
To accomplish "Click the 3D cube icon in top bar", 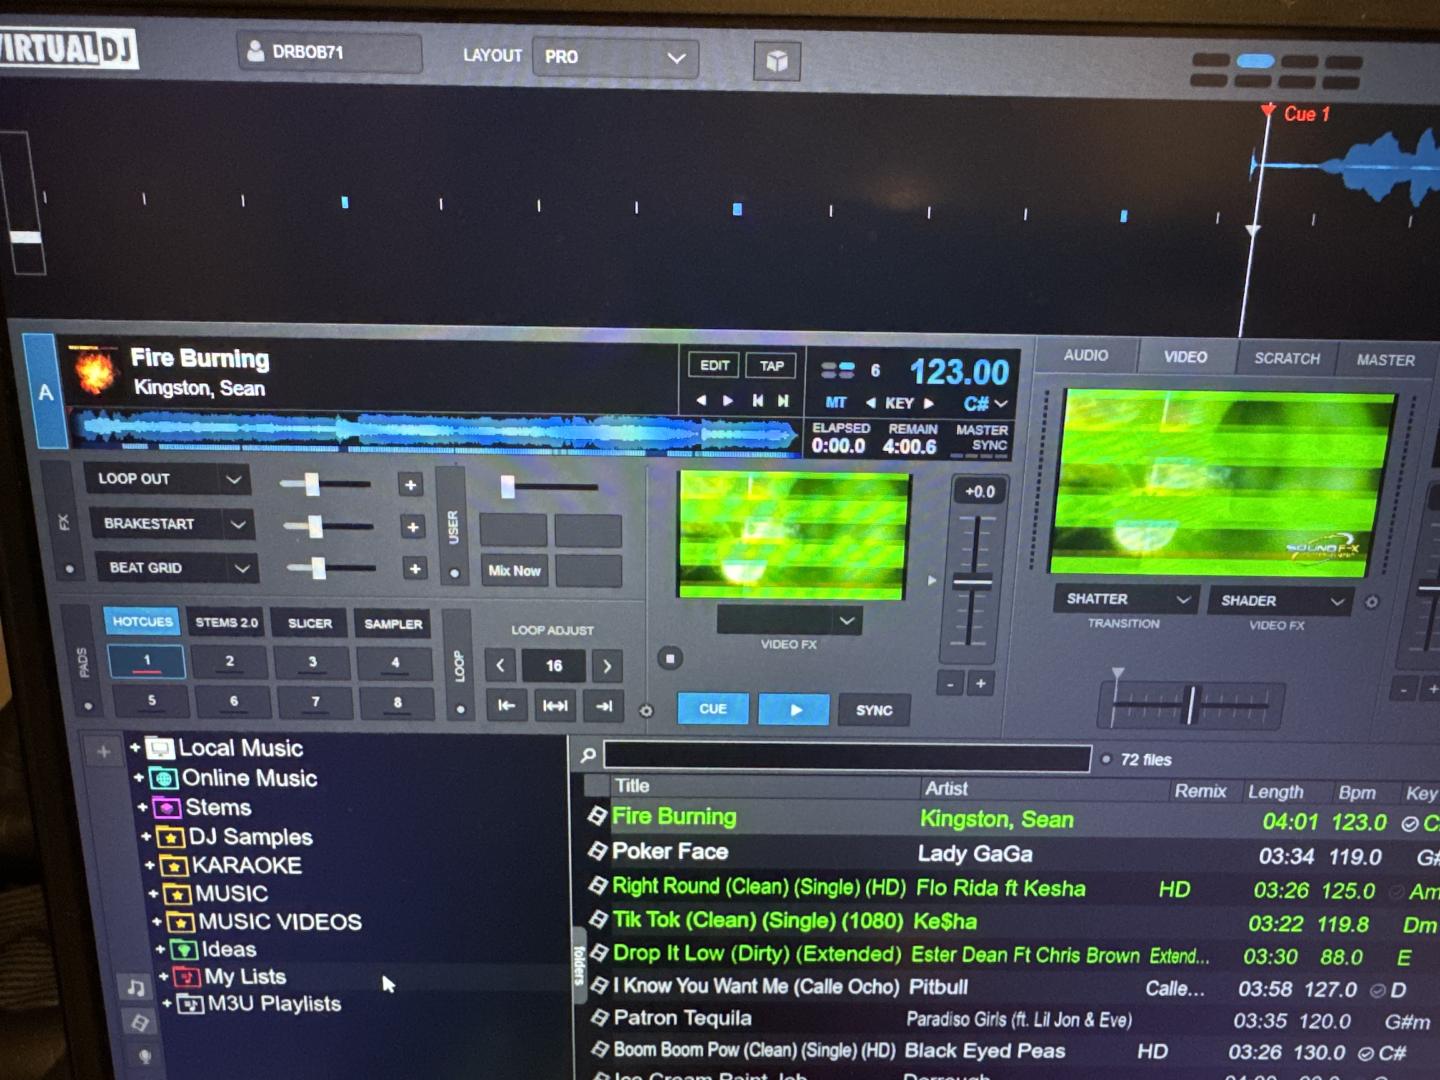I will click(776, 61).
